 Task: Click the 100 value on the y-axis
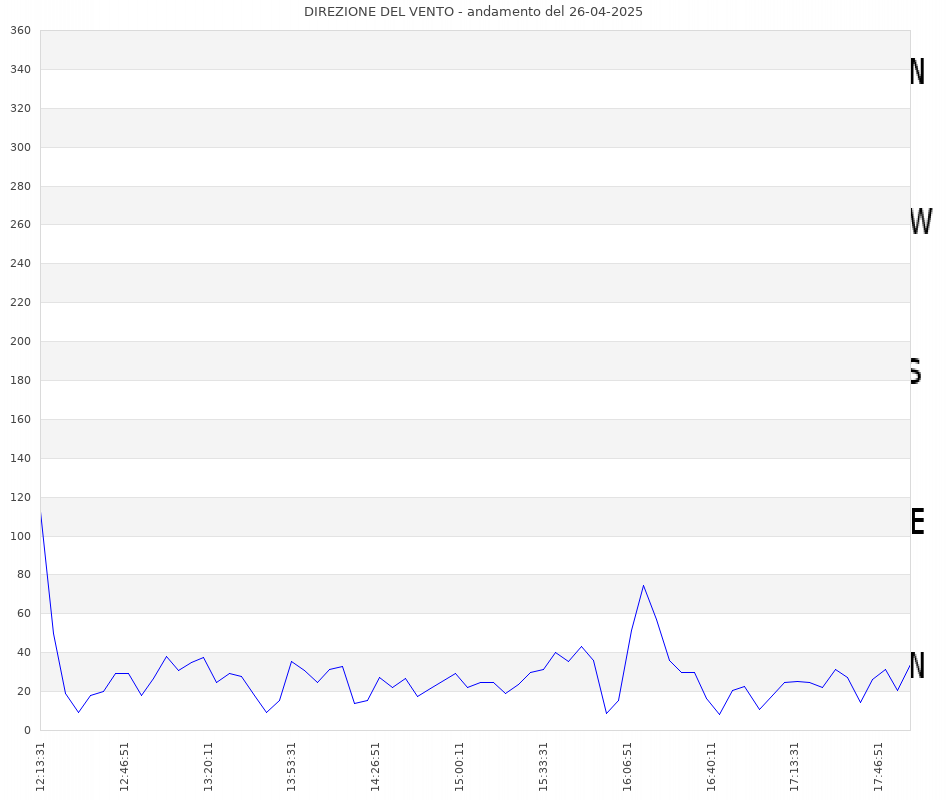[20, 536]
